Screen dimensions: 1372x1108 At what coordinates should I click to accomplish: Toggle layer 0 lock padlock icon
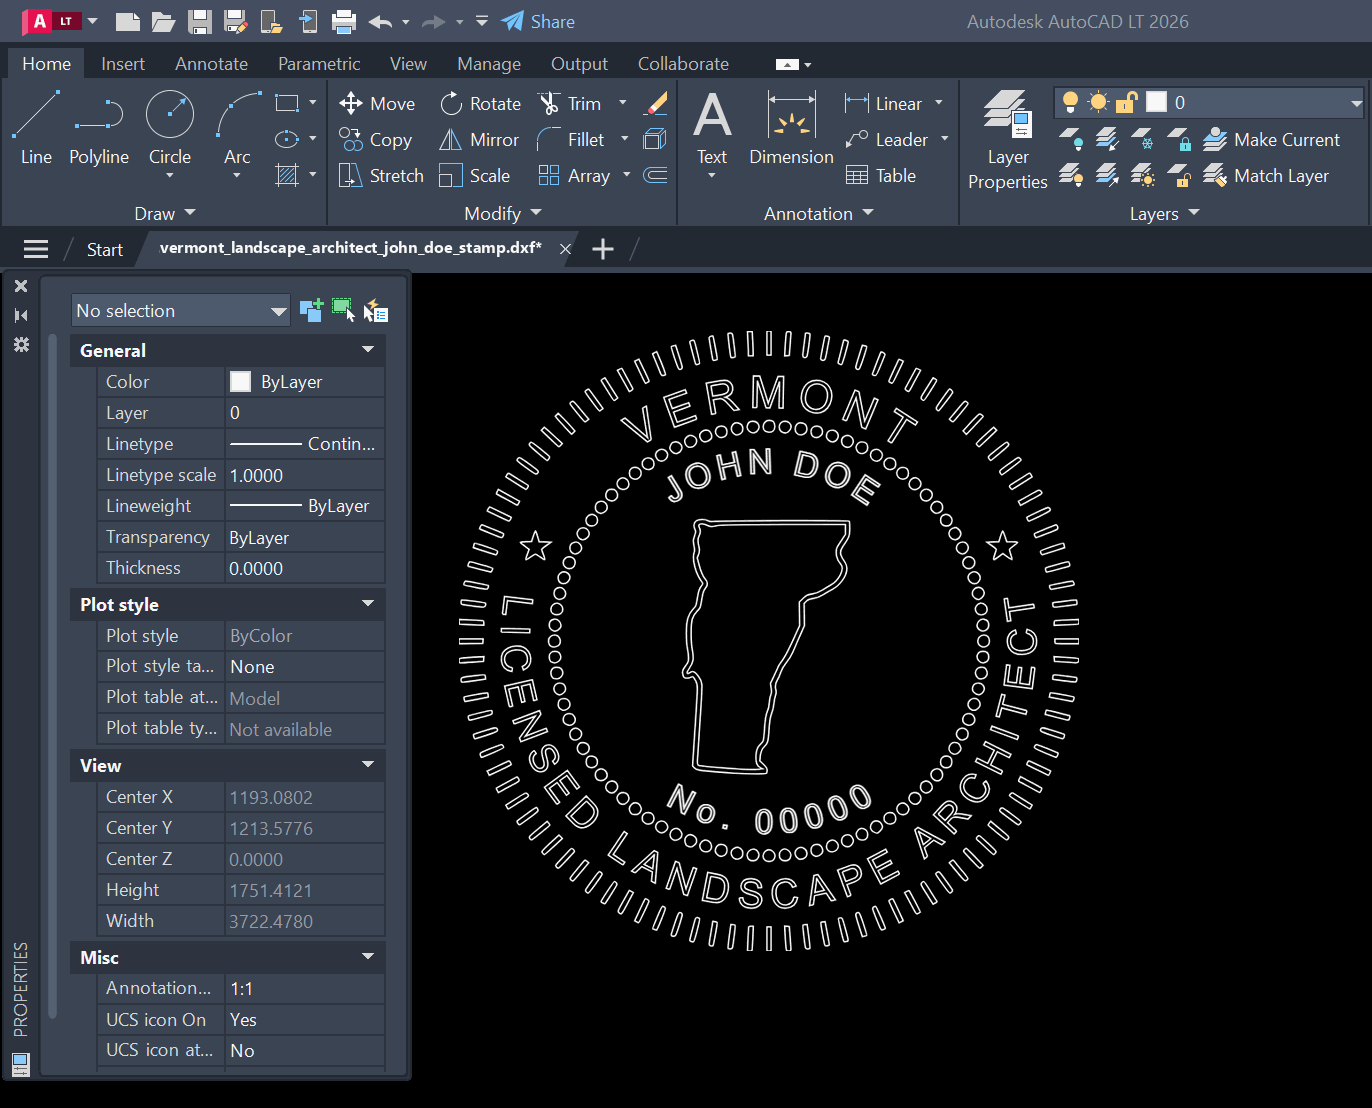[x=1127, y=102]
